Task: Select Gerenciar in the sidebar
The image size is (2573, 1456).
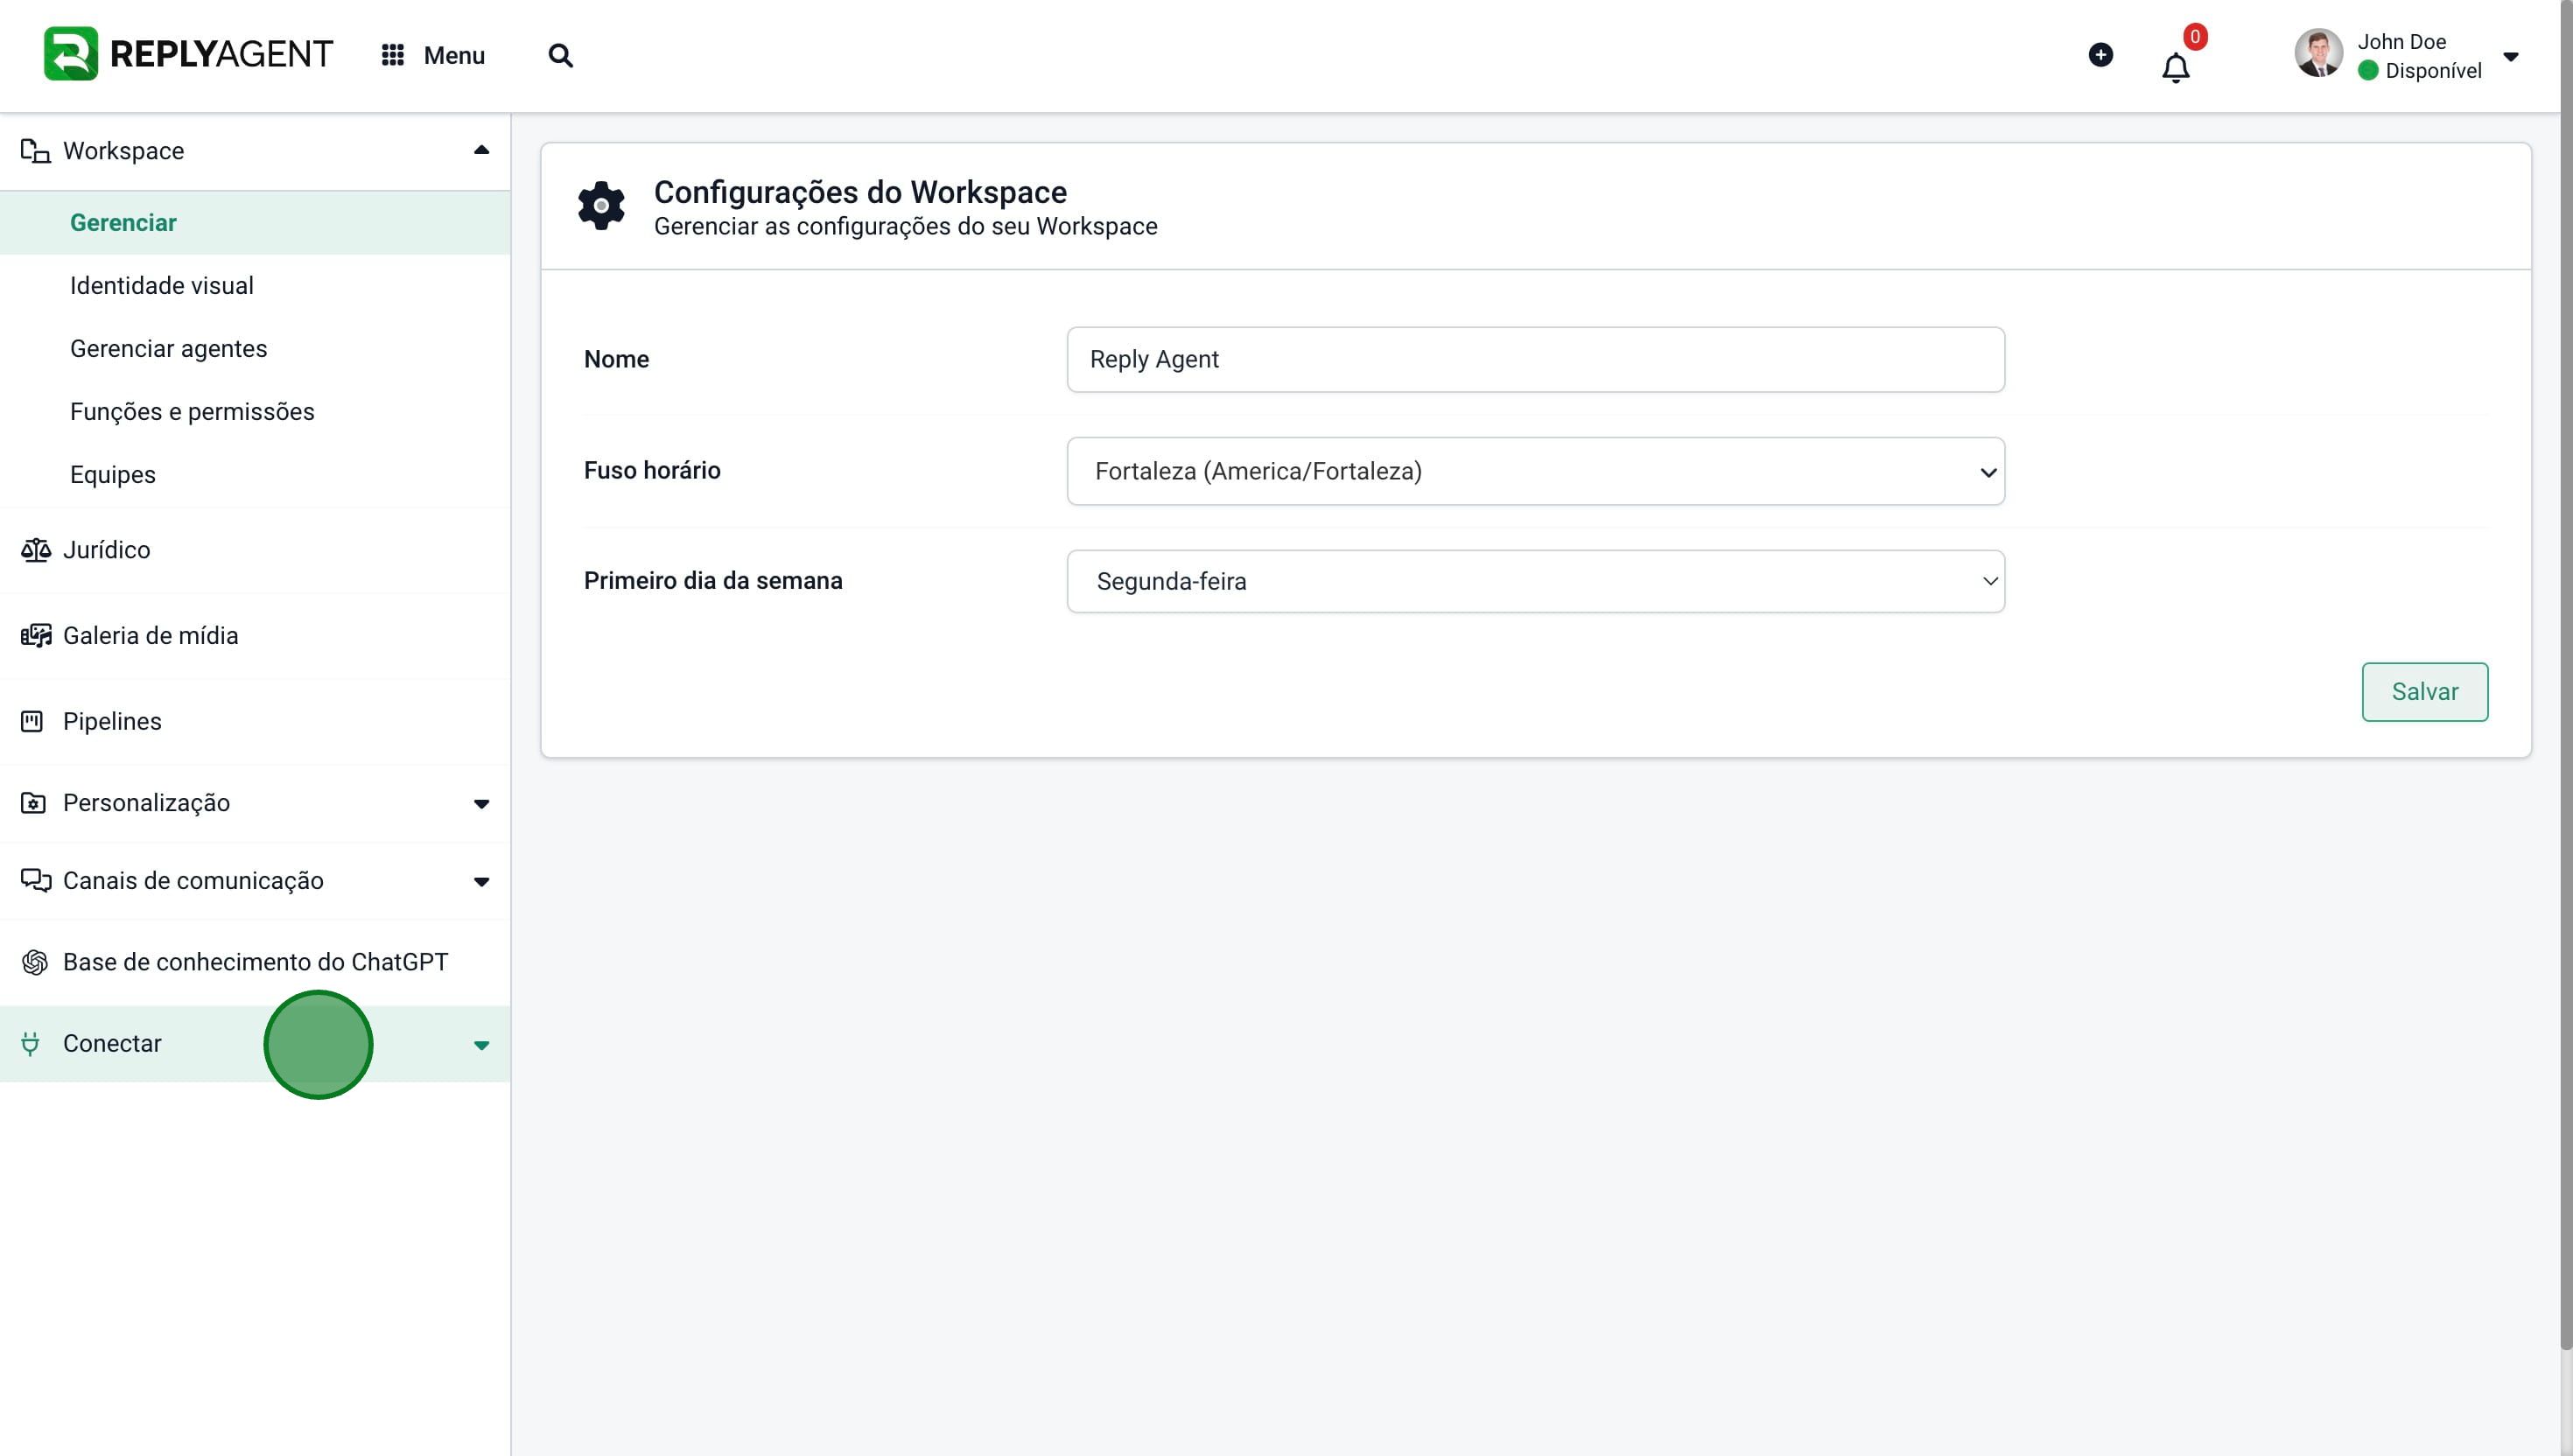Action: coord(255,223)
